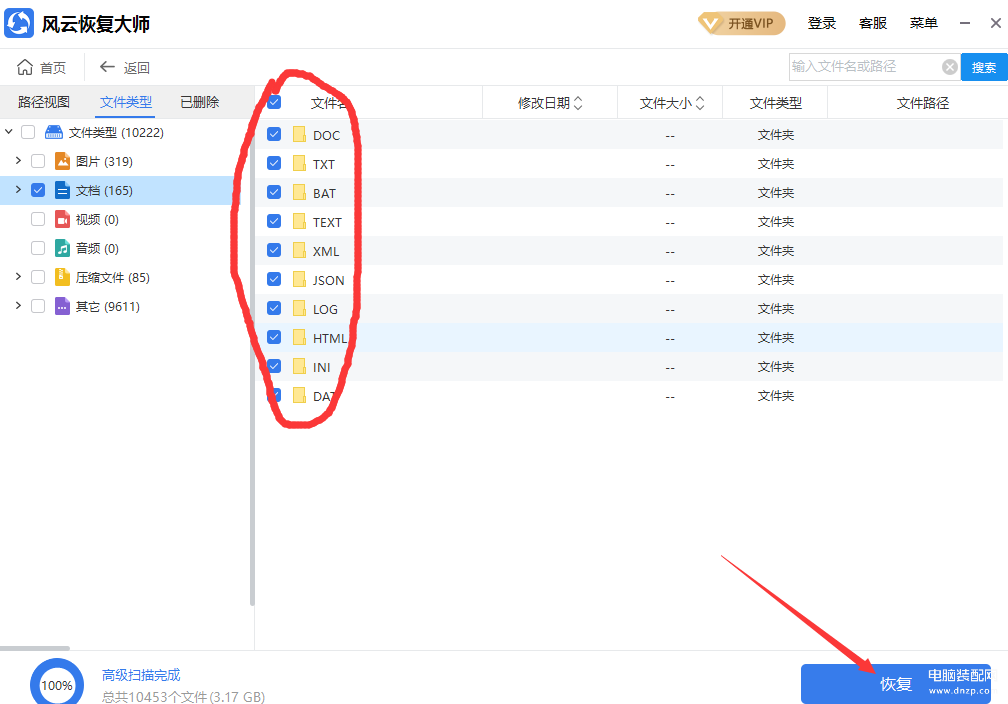Check the 其它 (9611) tree checkbox
The image size is (1008, 704).
pos(38,306)
